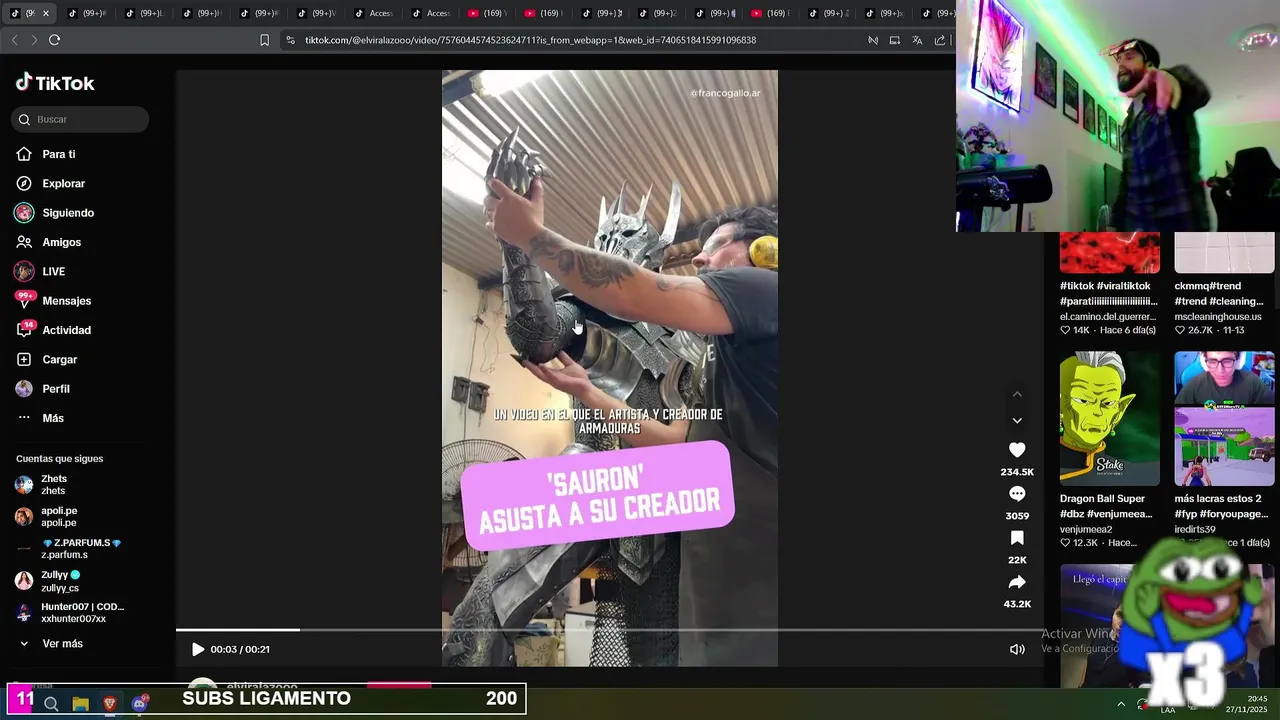Screen dimensions: 1280x720
Task: Open the Más options menu
Action: 53,418
